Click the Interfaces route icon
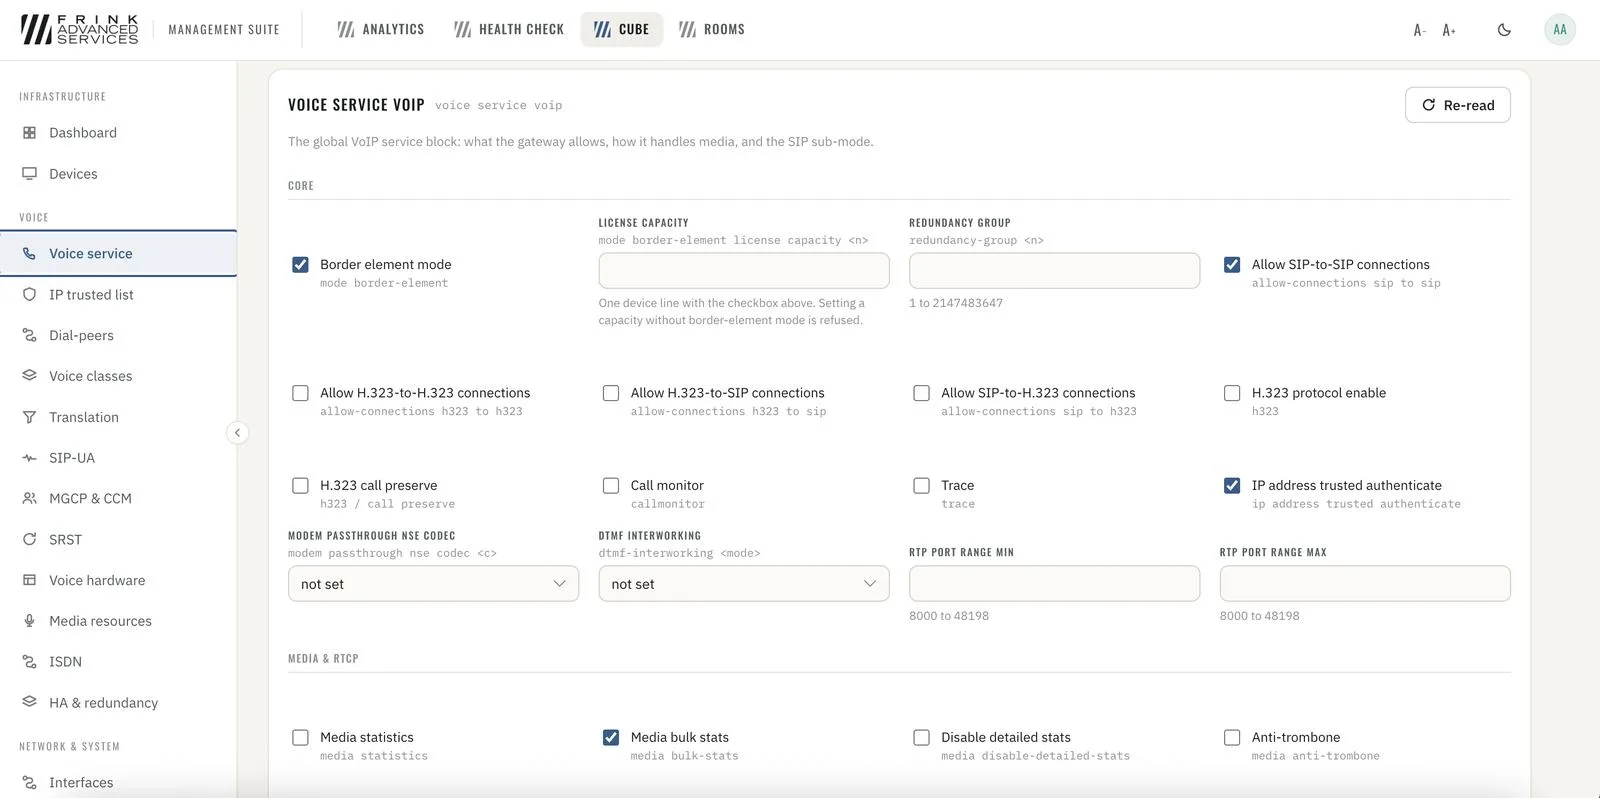The width and height of the screenshot is (1600, 798). pyautogui.click(x=29, y=783)
